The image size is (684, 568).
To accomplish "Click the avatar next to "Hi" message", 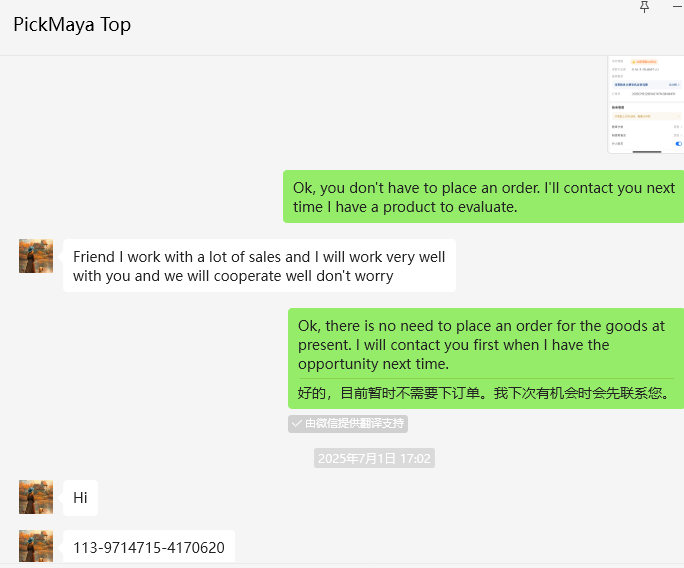I will click(36, 497).
